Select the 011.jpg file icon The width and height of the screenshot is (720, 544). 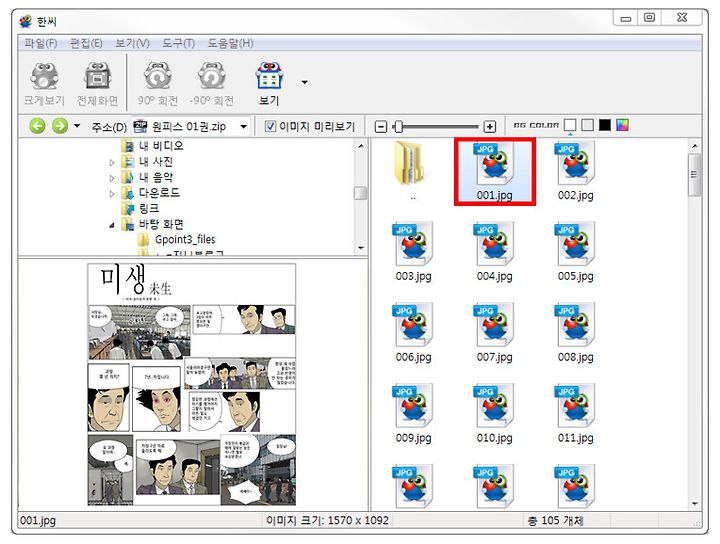[575, 406]
